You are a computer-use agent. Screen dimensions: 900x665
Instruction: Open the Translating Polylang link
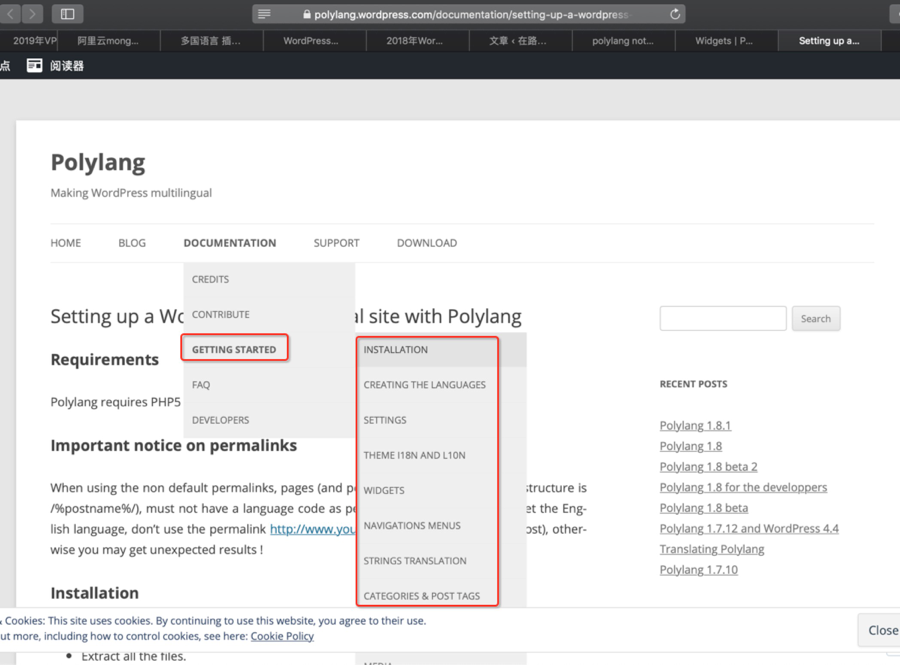(712, 550)
